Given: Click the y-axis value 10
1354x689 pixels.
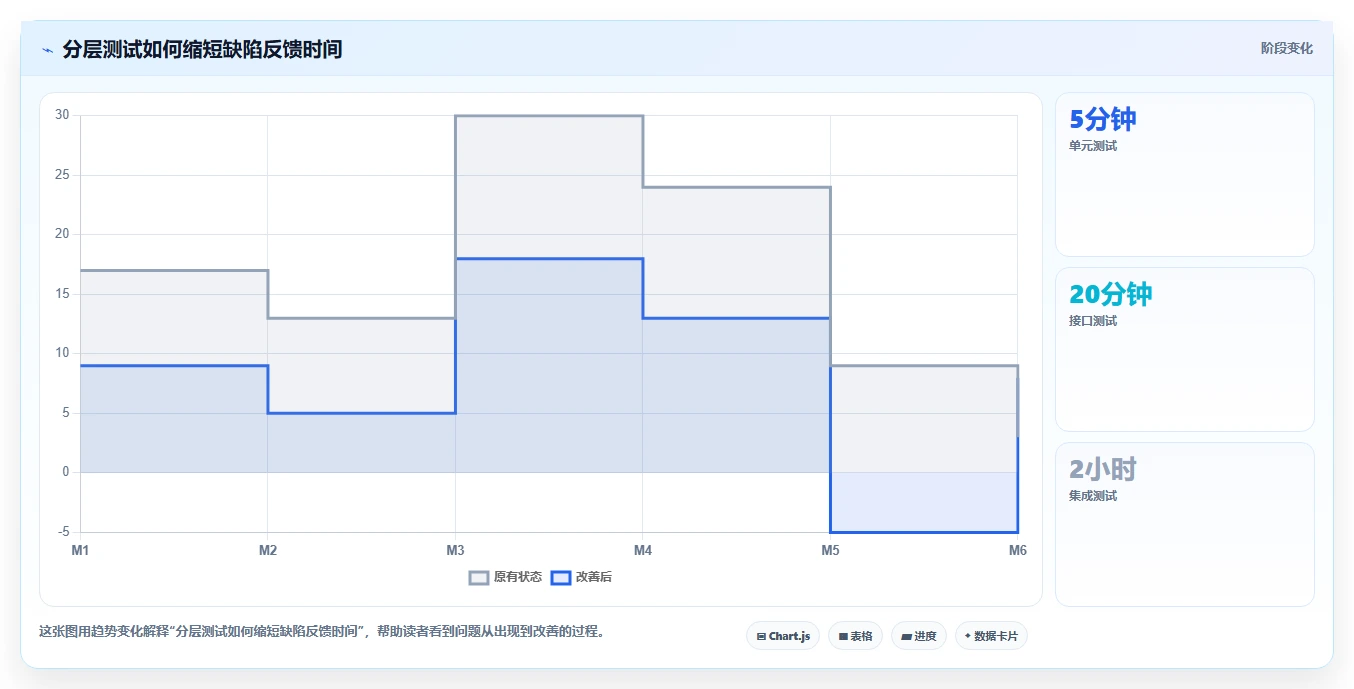Looking at the screenshot, I should (x=62, y=353).
